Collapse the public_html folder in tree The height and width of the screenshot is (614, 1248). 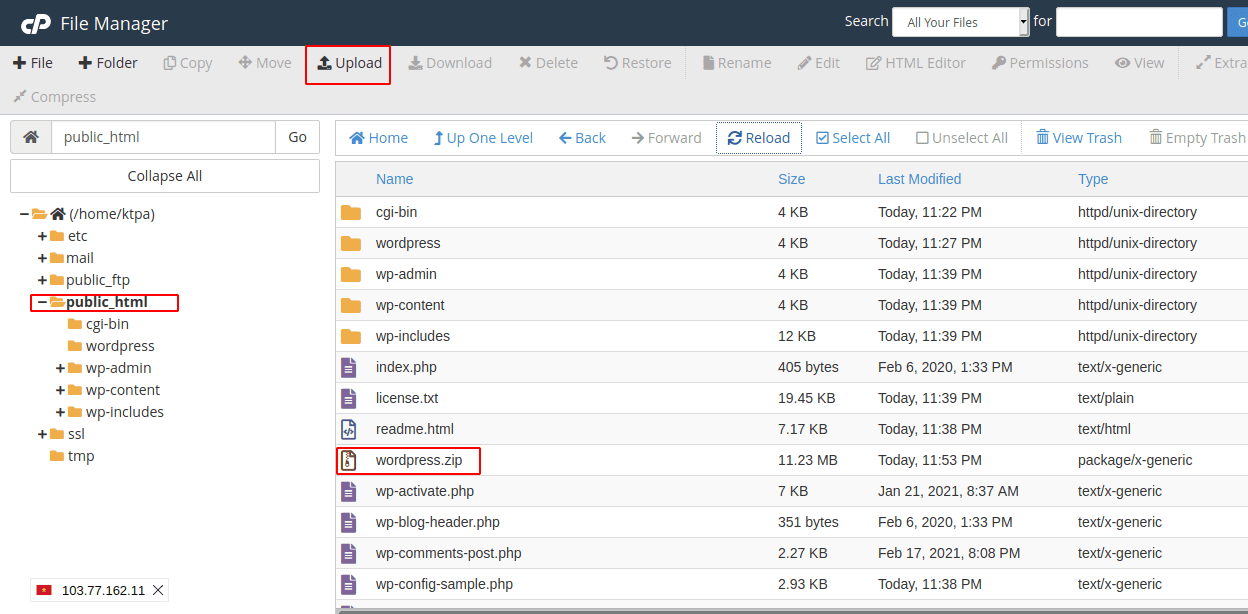click(x=42, y=302)
